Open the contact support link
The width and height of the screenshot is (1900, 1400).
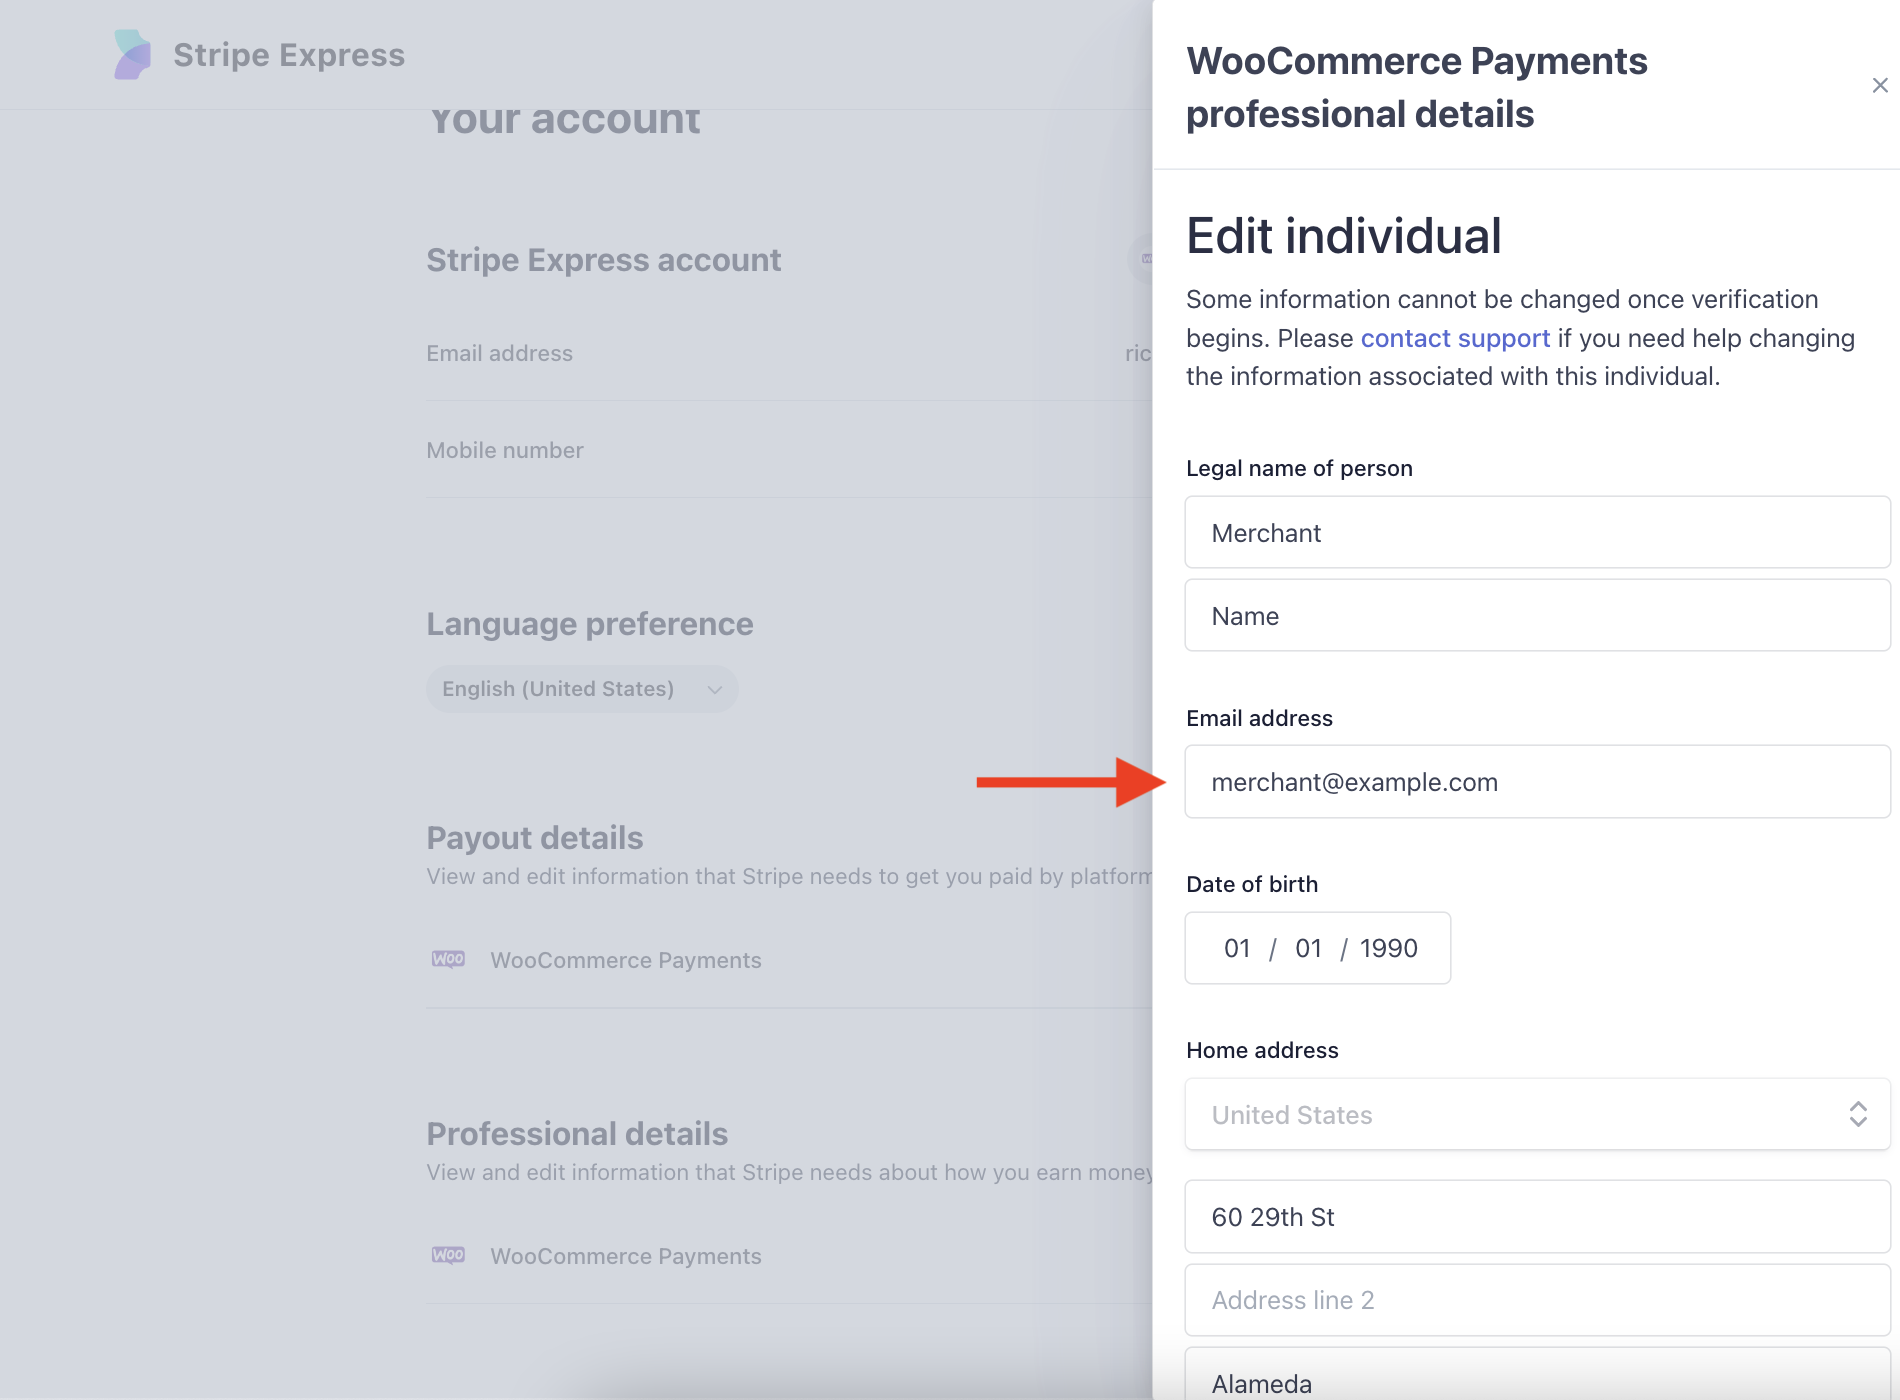pyautogui.click(x=1455, y=338)
